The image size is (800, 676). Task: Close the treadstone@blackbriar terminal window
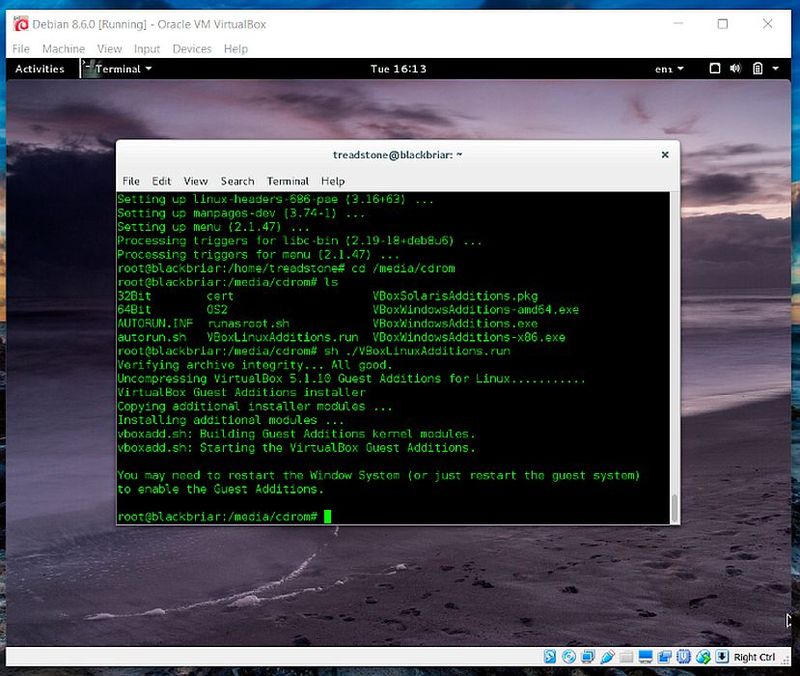[665, 155]
